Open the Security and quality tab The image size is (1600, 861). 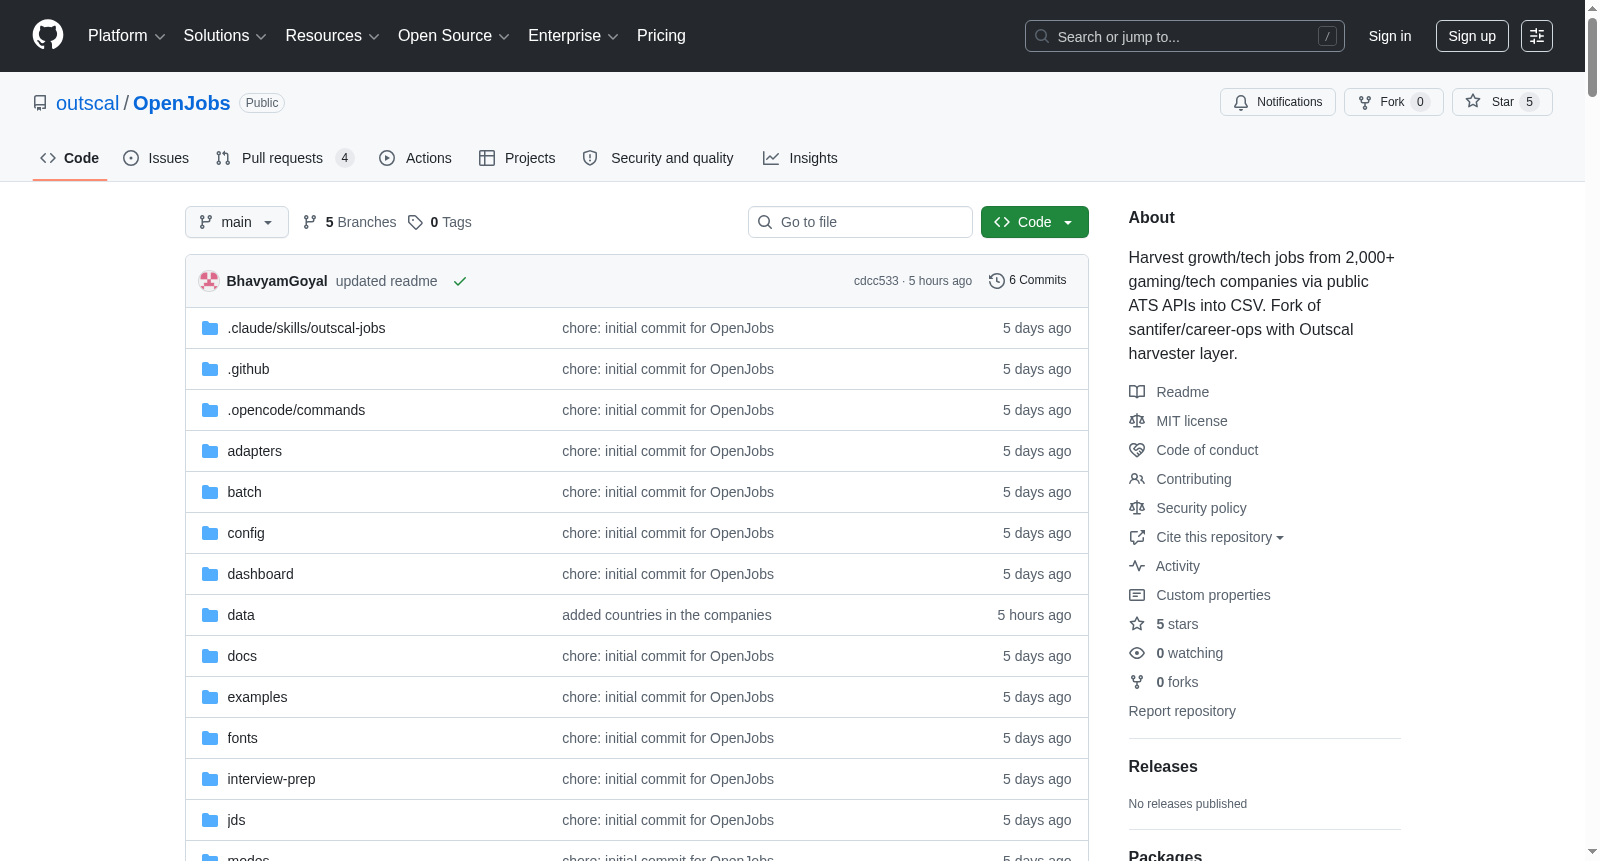(x=658, y=158)
